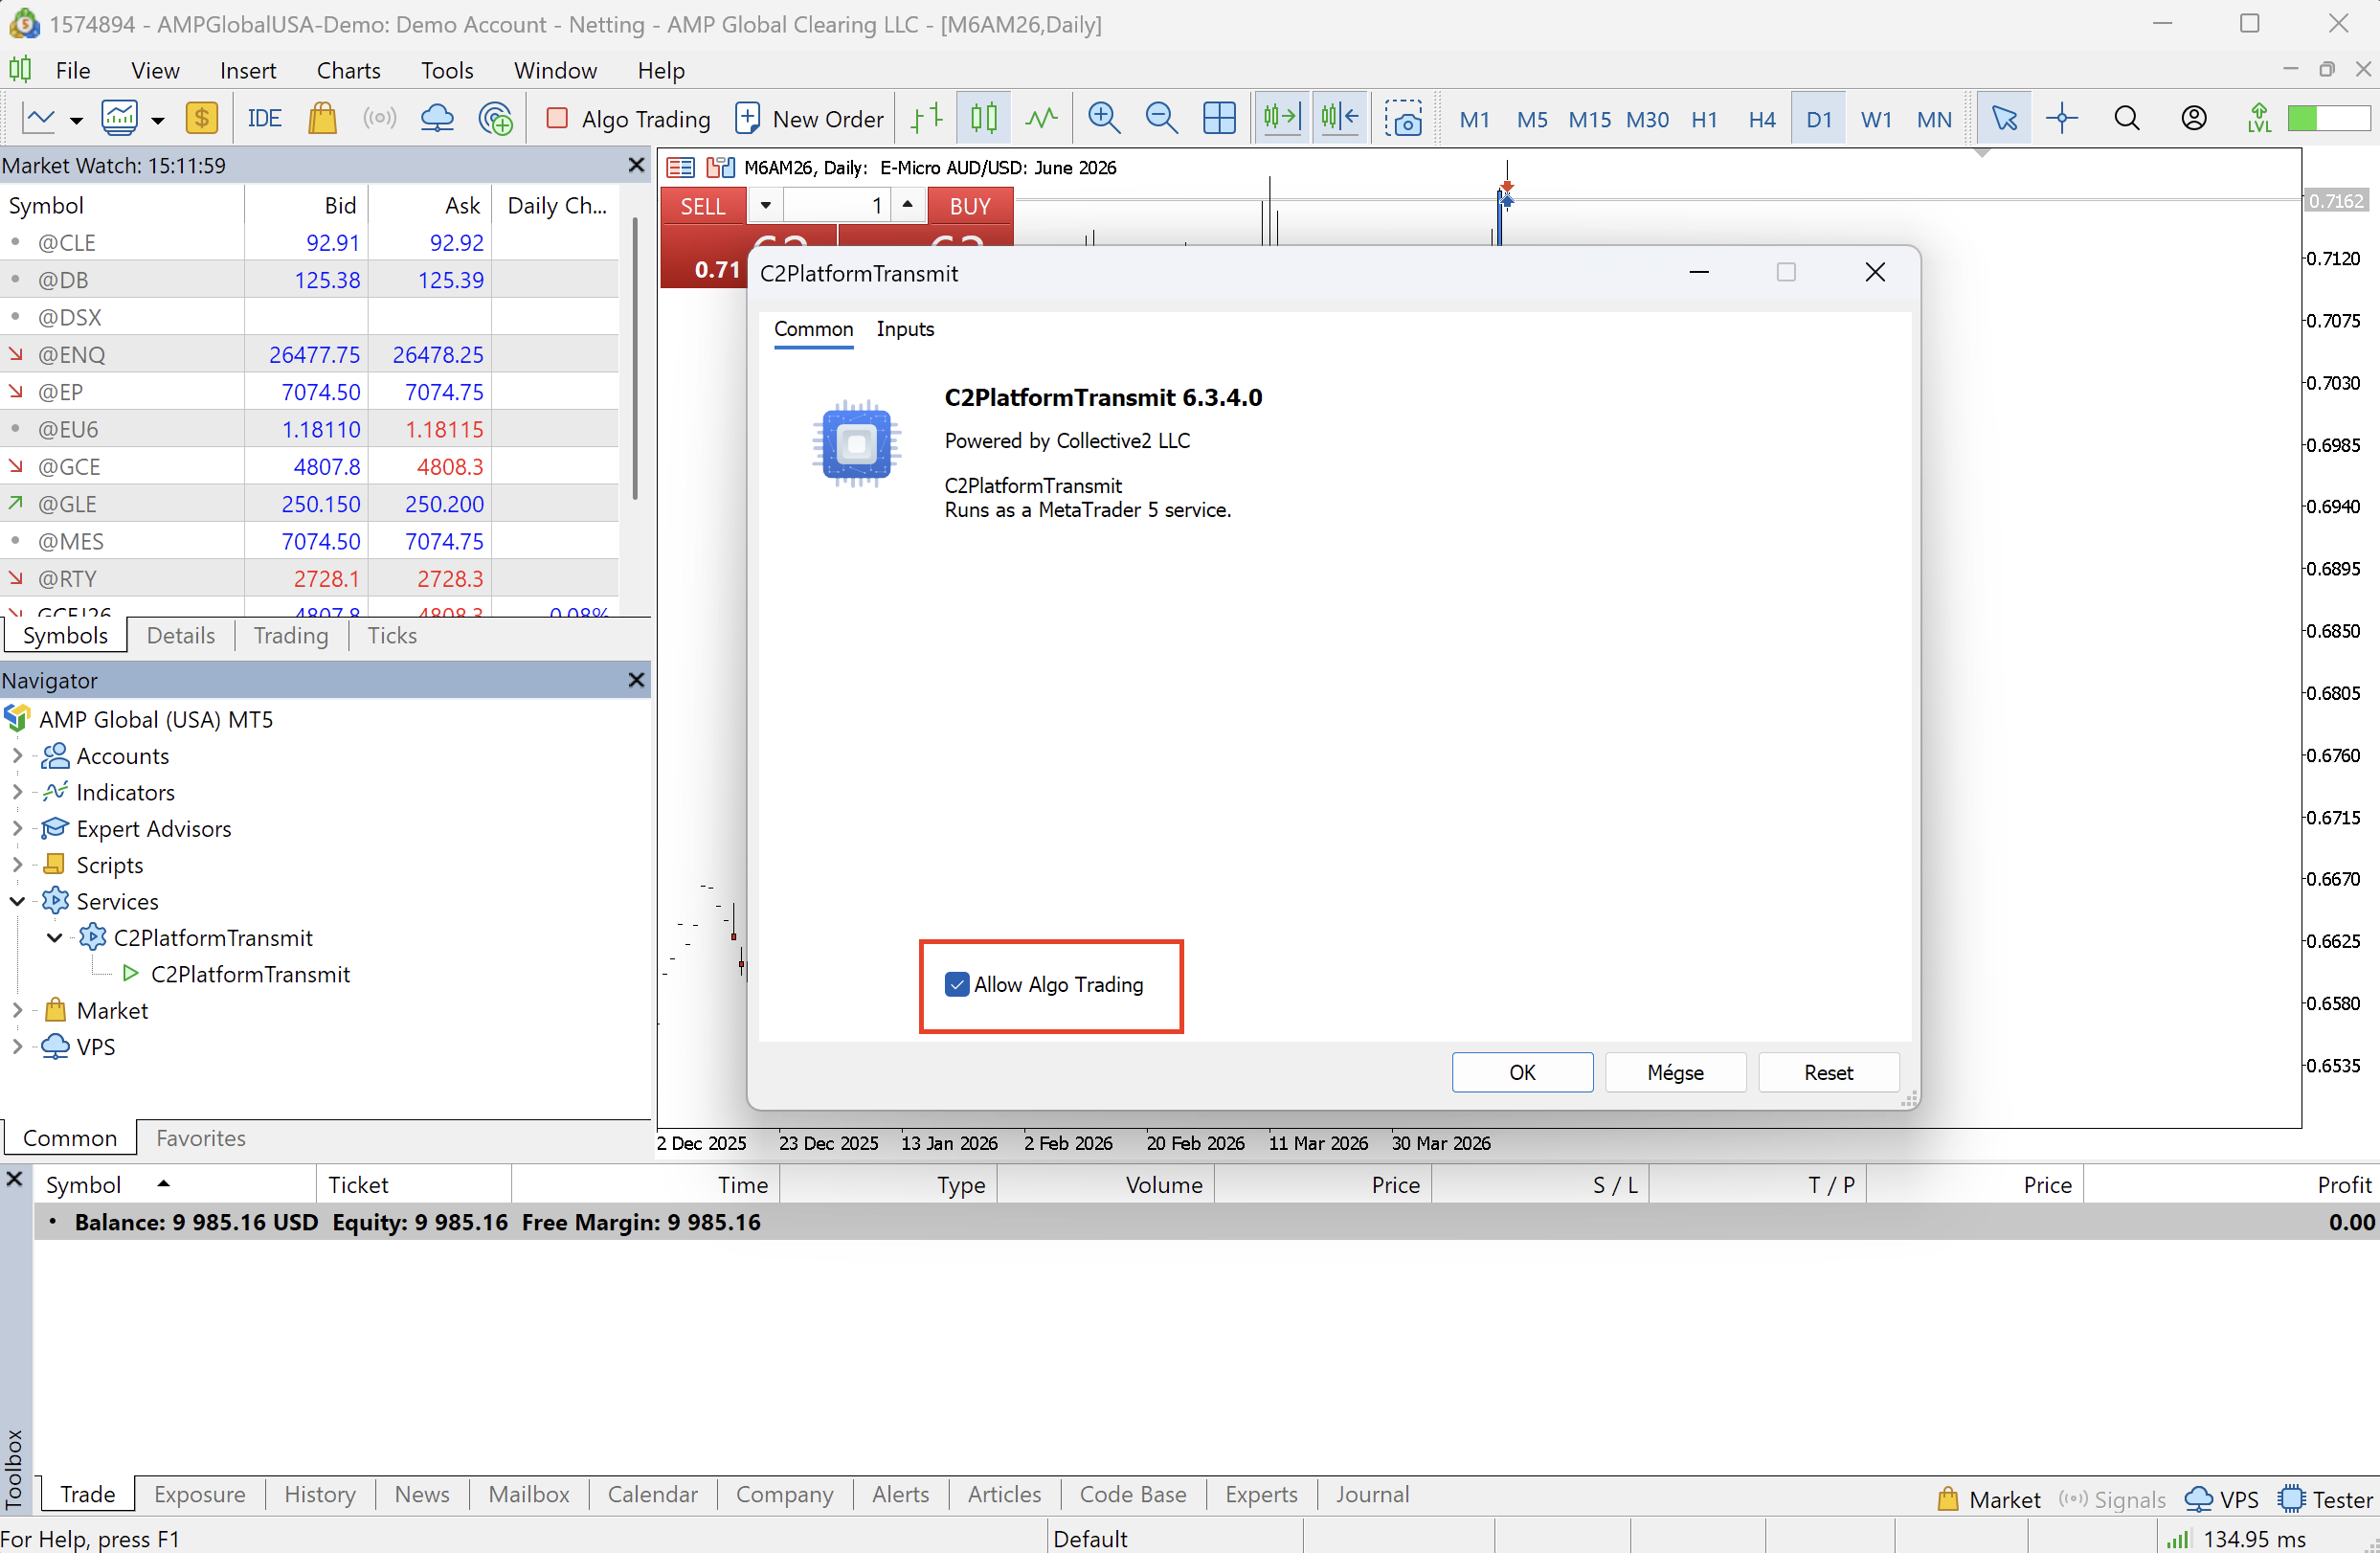Close the Toolbox panel
The width and height of the screenshot is (2380, 1553).
point(15,1179)
